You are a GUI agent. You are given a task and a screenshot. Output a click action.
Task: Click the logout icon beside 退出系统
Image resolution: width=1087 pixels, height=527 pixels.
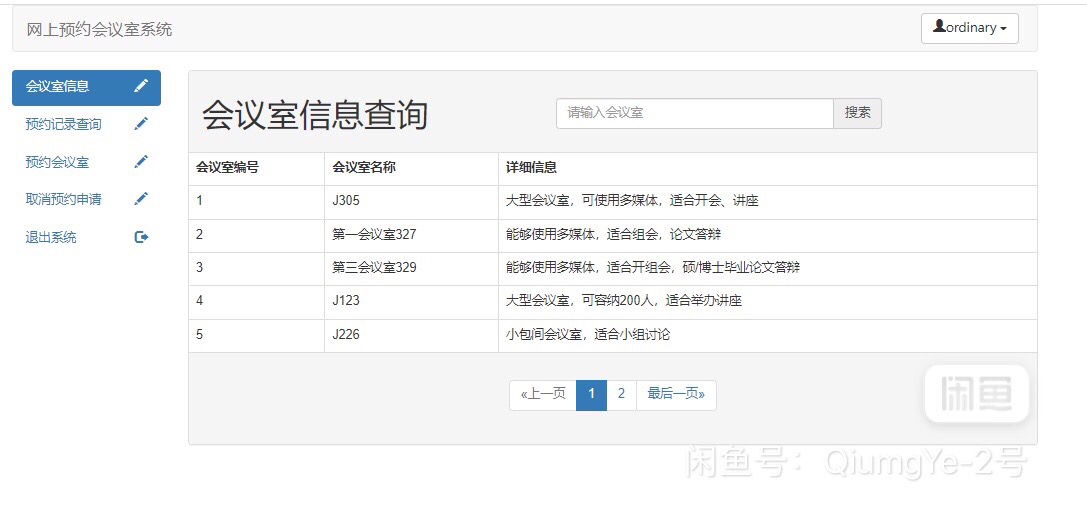pyautogui.click(x=141, y=237)
